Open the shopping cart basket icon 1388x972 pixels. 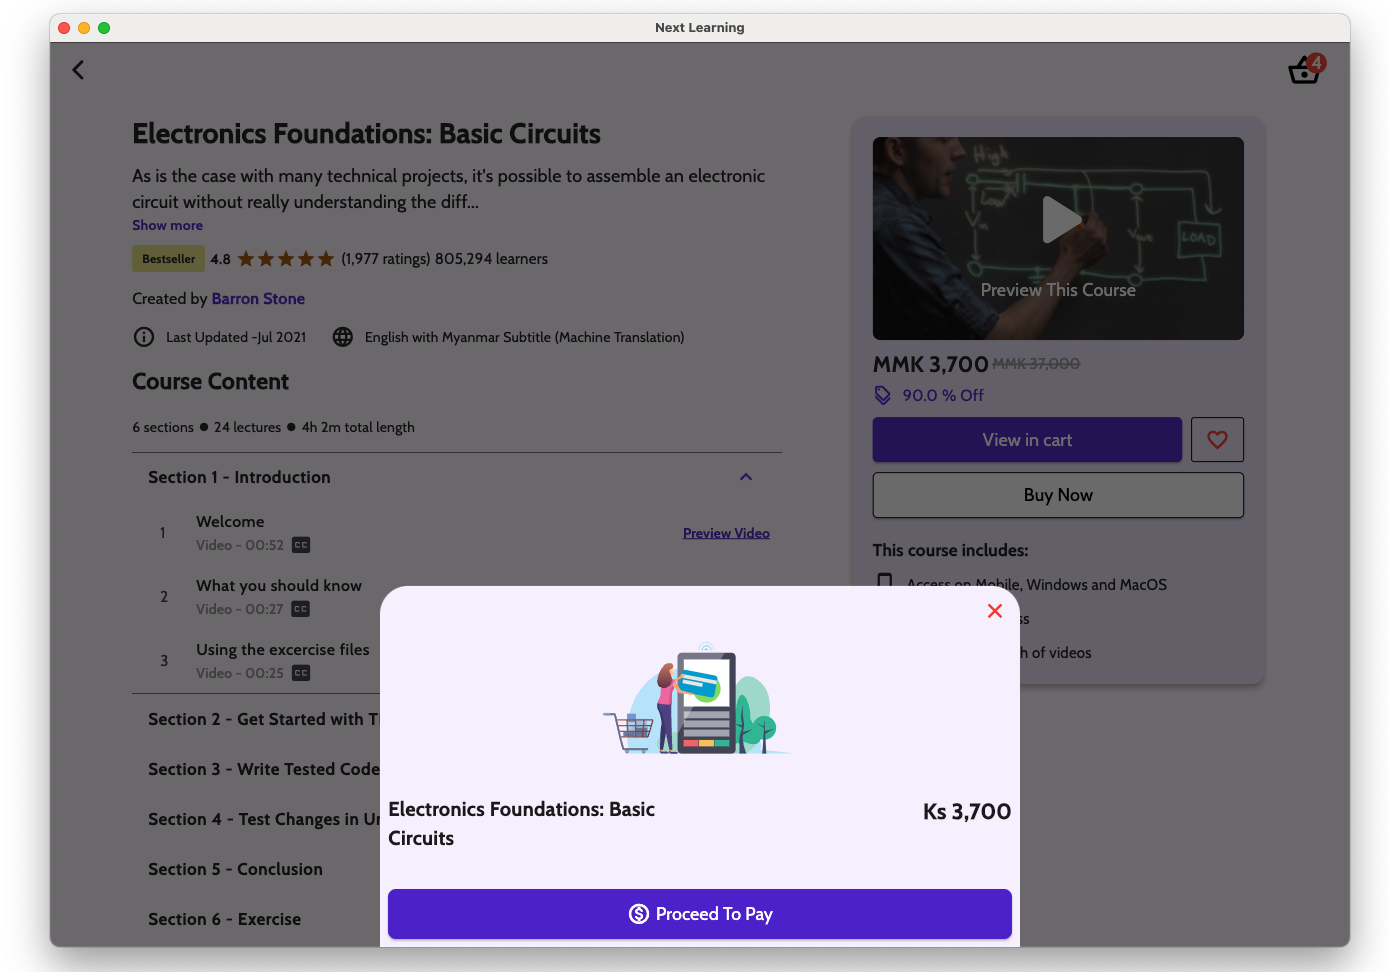point(1304,71)
